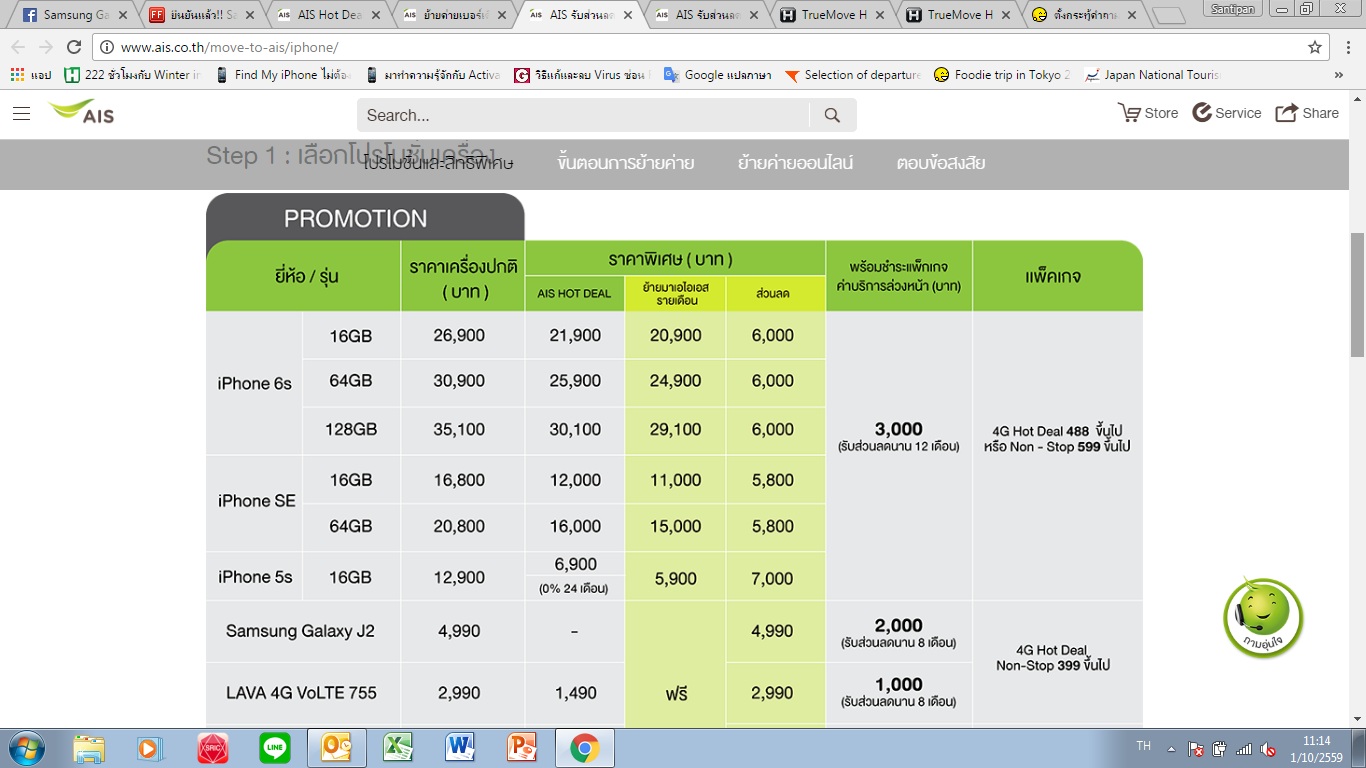Click the PROMOTION table header tab
The image size is (1366, 768).
pos(365,218)
